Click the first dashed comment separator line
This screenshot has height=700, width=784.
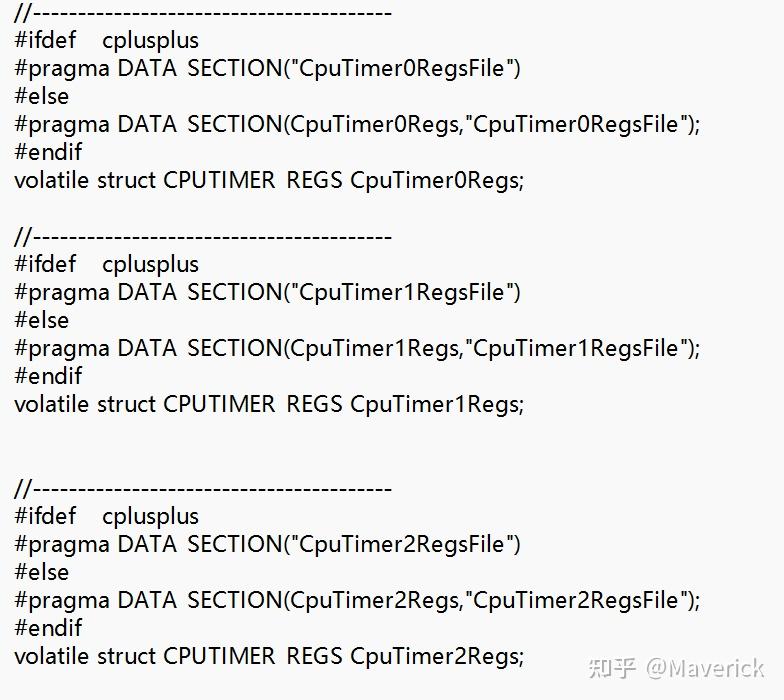click(x=203, y=12)
